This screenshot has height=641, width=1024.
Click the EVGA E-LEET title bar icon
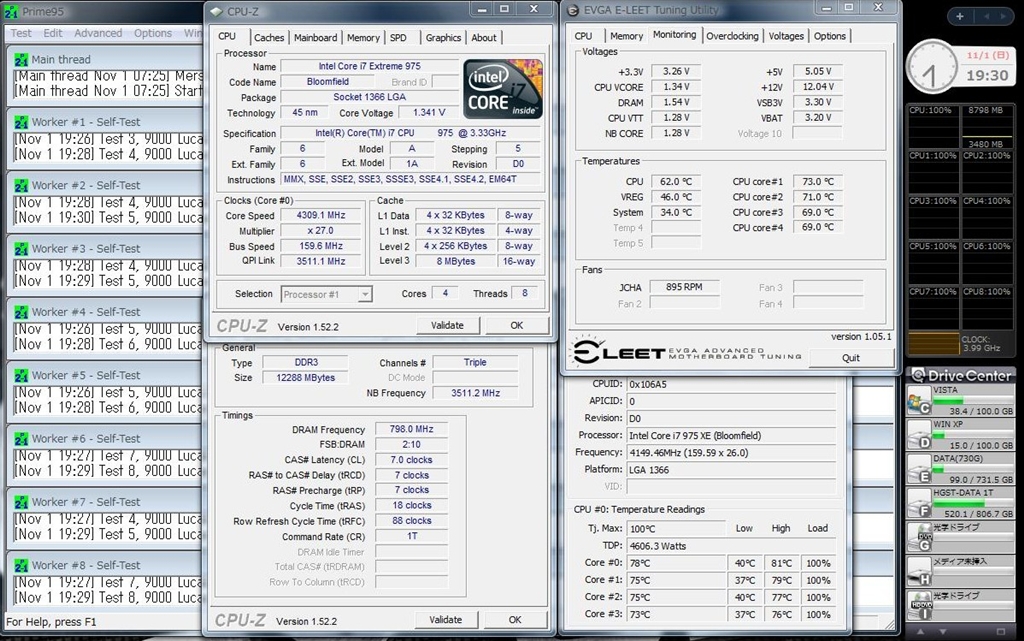click(574, 11)
